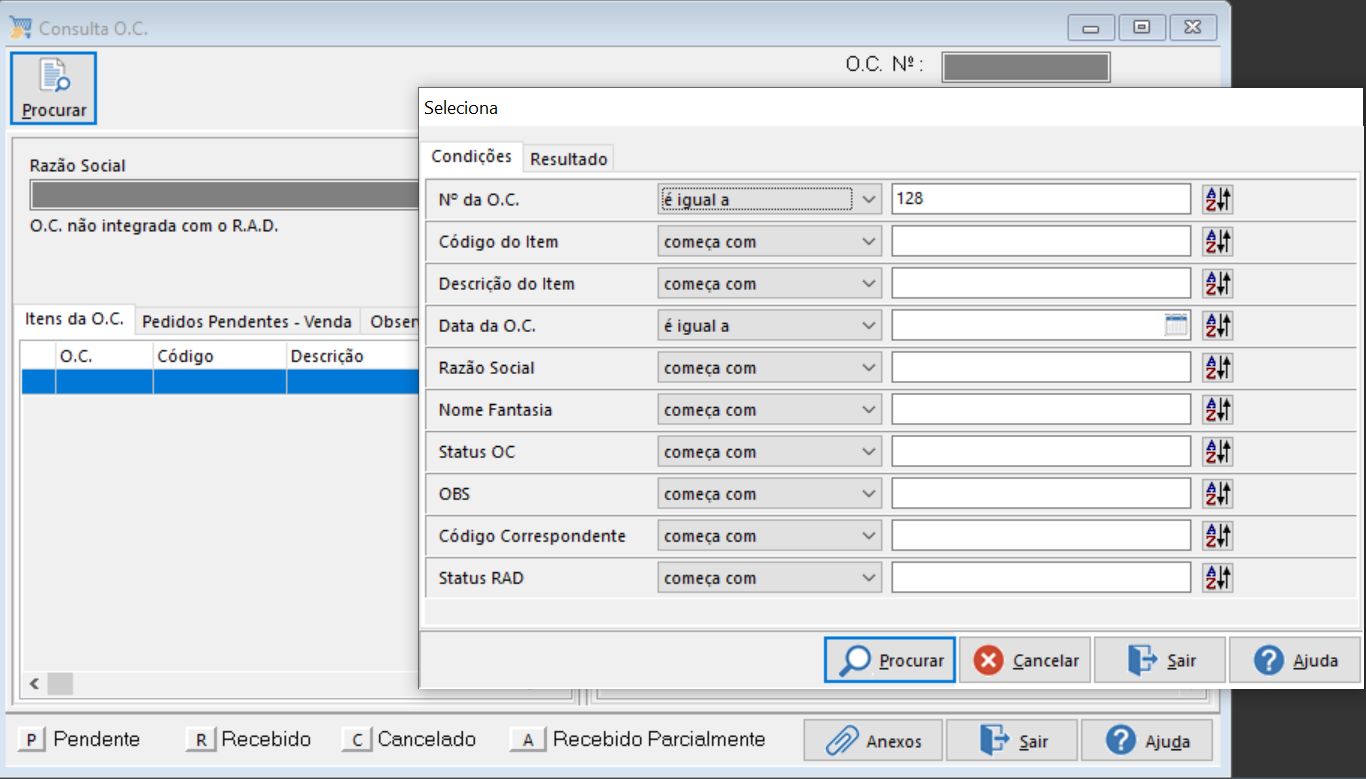
Task: Open operator dropdown for Código do Item
Action: [769, 241]
